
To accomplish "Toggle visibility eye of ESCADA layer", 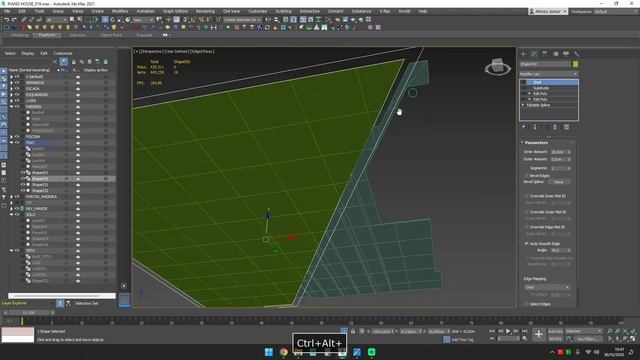I will pyautogui.click(x=17, y=89).
